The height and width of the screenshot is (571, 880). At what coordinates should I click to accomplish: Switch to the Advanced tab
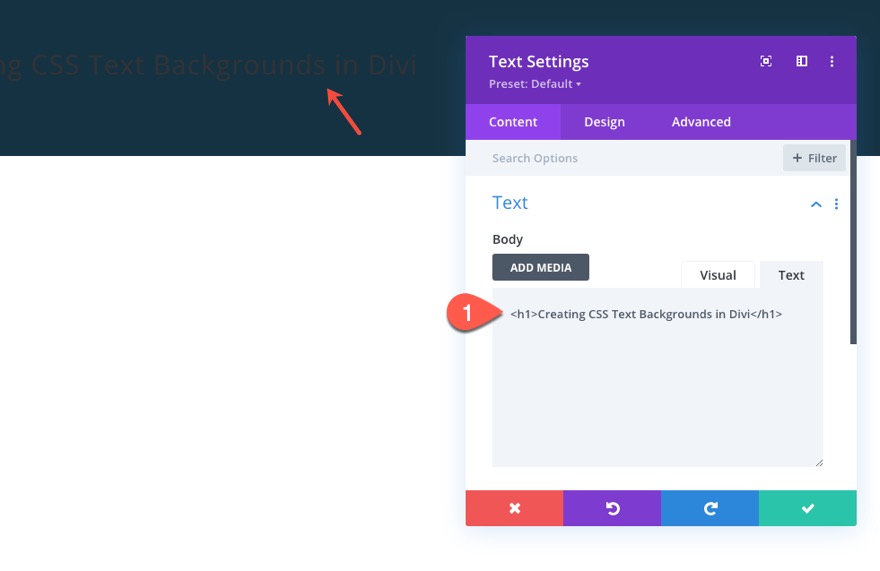tap(701, 122)
